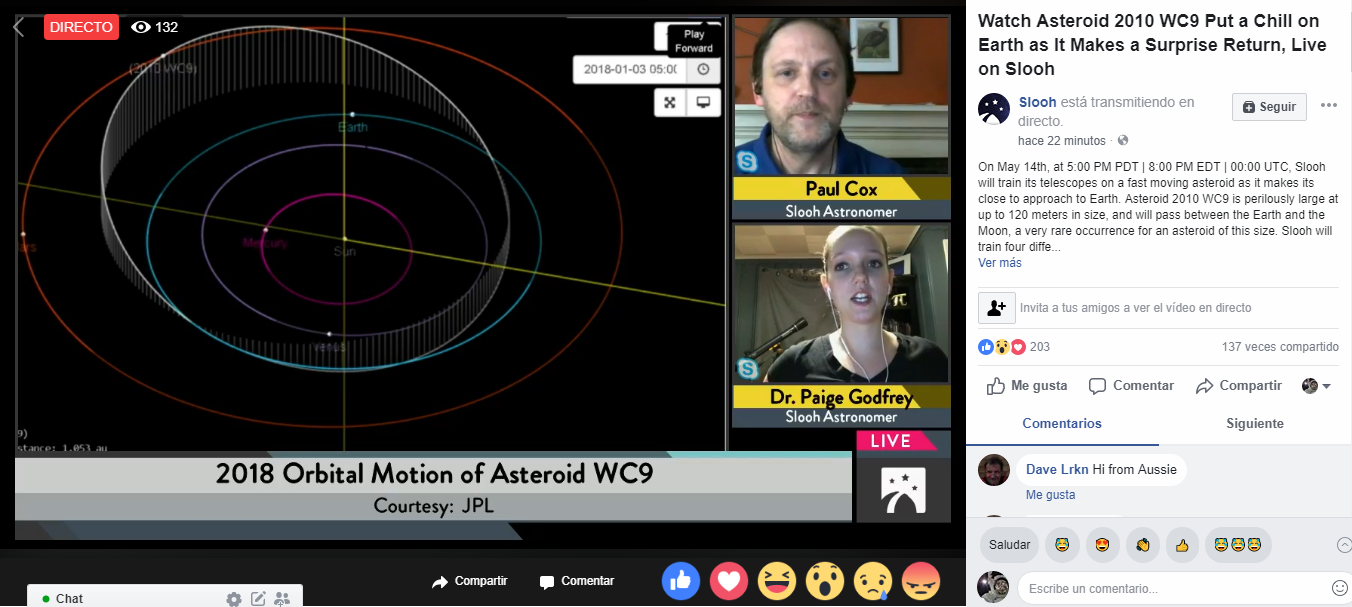Click the red DIRECTO live badge
The image size is (1352, 607).
tap(81, 27)
